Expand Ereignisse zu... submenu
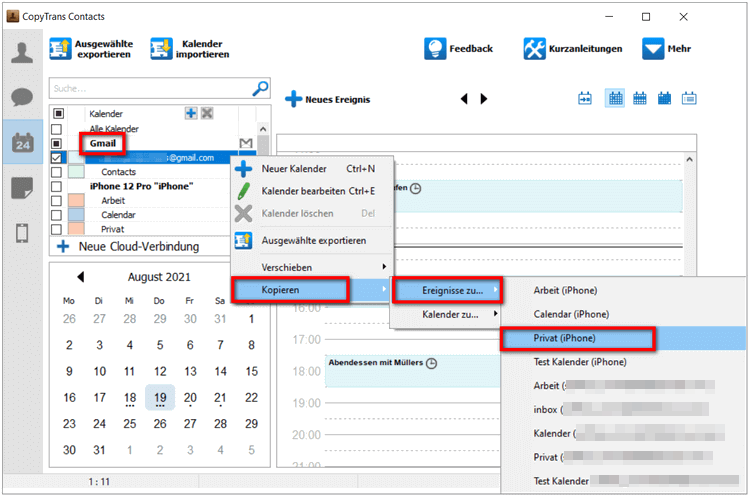Screen dimensions: 750x497 click(447, 290)
